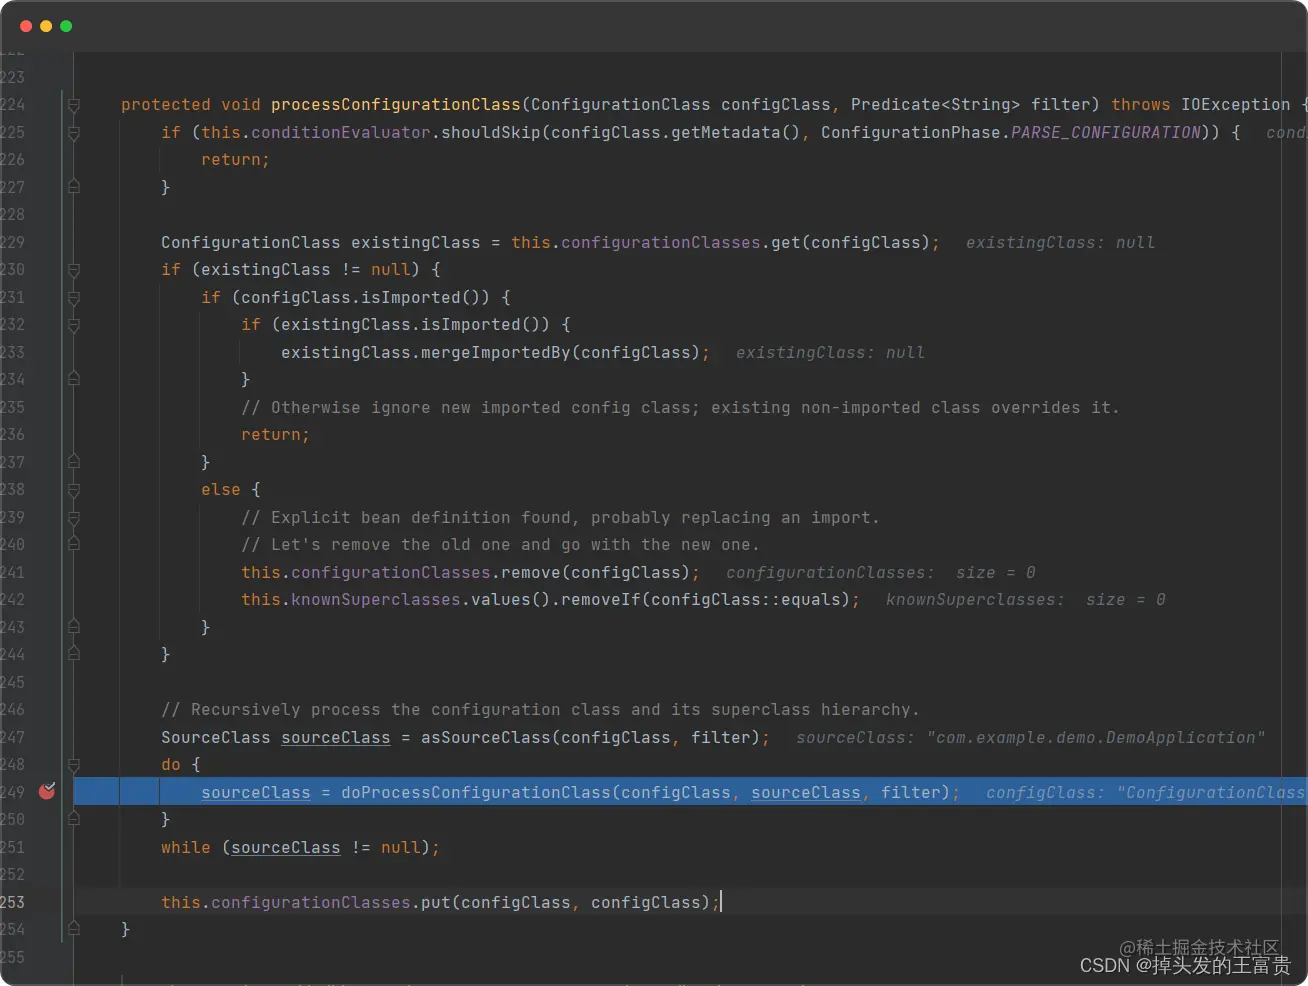Viewport: 1308px width, 986px height.
Task: Click the inline hint 'existingClass: null' after get(configClass)
Action: [1060, 242]
